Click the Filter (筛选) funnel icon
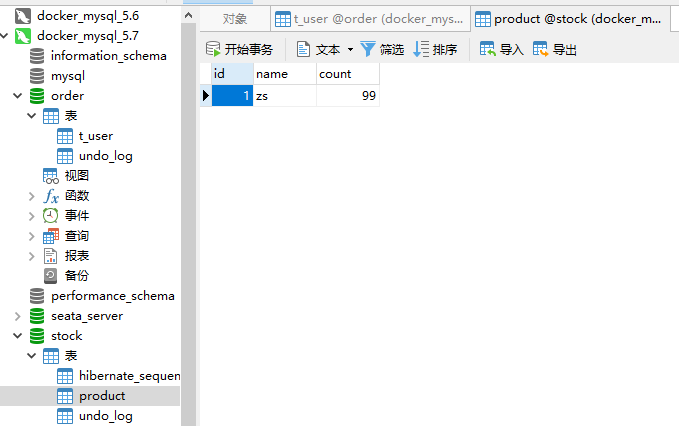Image resolution: width=679 pixels, height=426 pixels. (368, 49)
